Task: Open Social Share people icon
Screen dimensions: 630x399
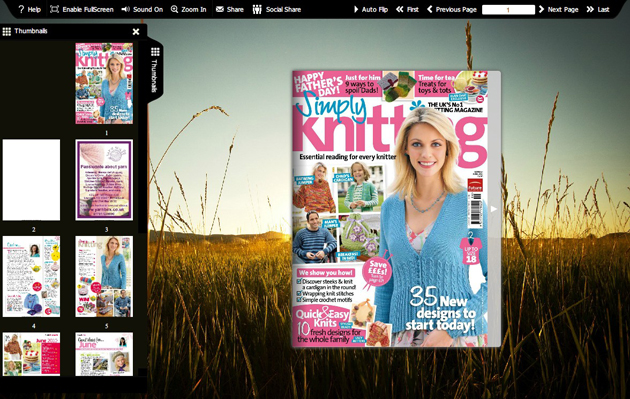Action: click(x=257, y=9)
